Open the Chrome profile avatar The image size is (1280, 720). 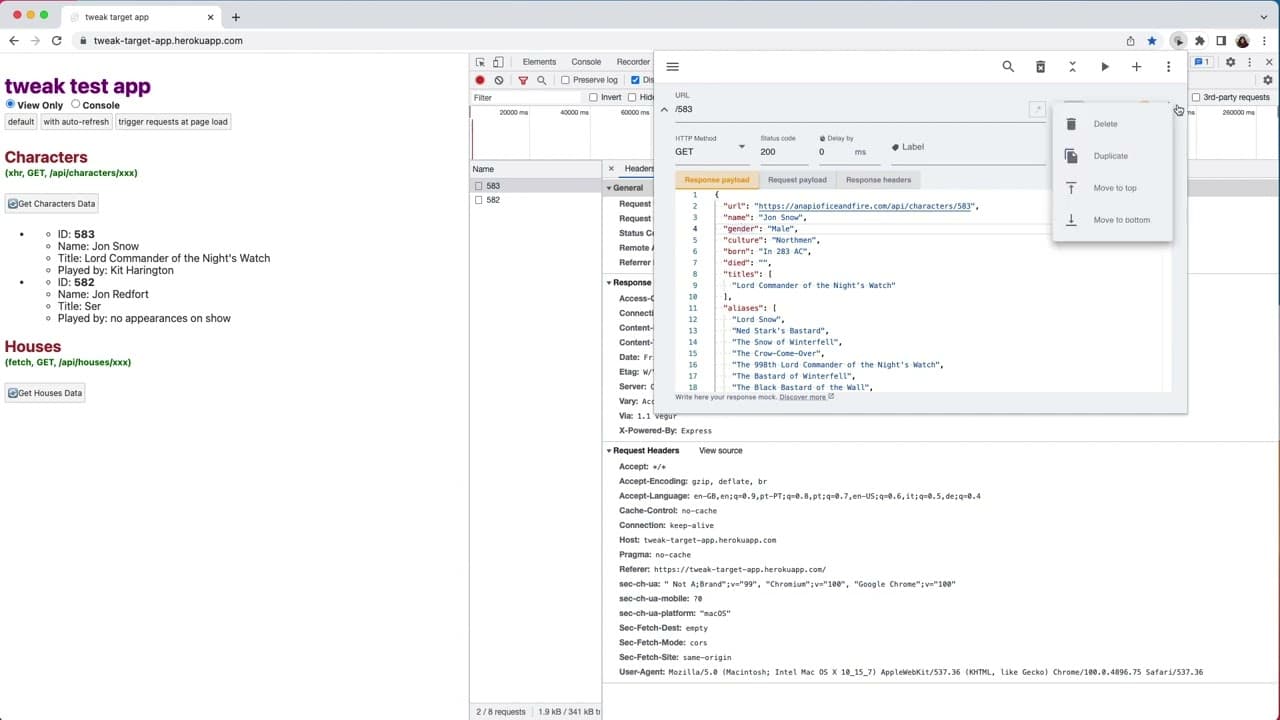[1243, 41]
